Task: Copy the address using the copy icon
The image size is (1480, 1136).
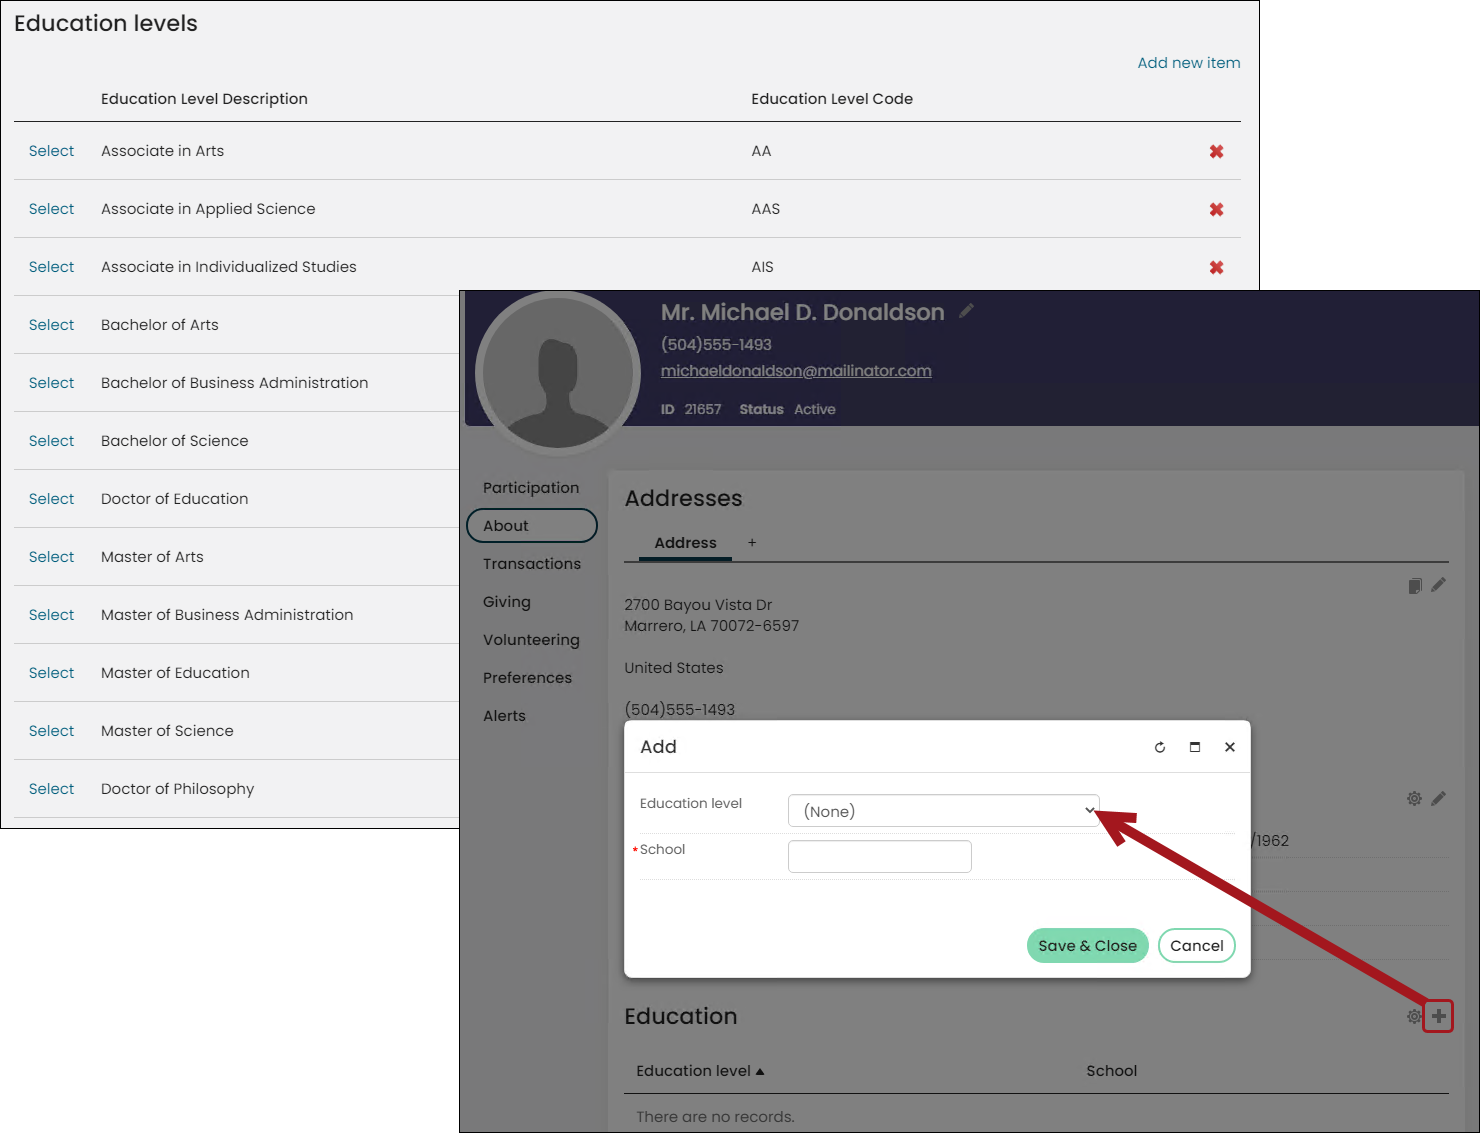Action: coord(1415,586)
